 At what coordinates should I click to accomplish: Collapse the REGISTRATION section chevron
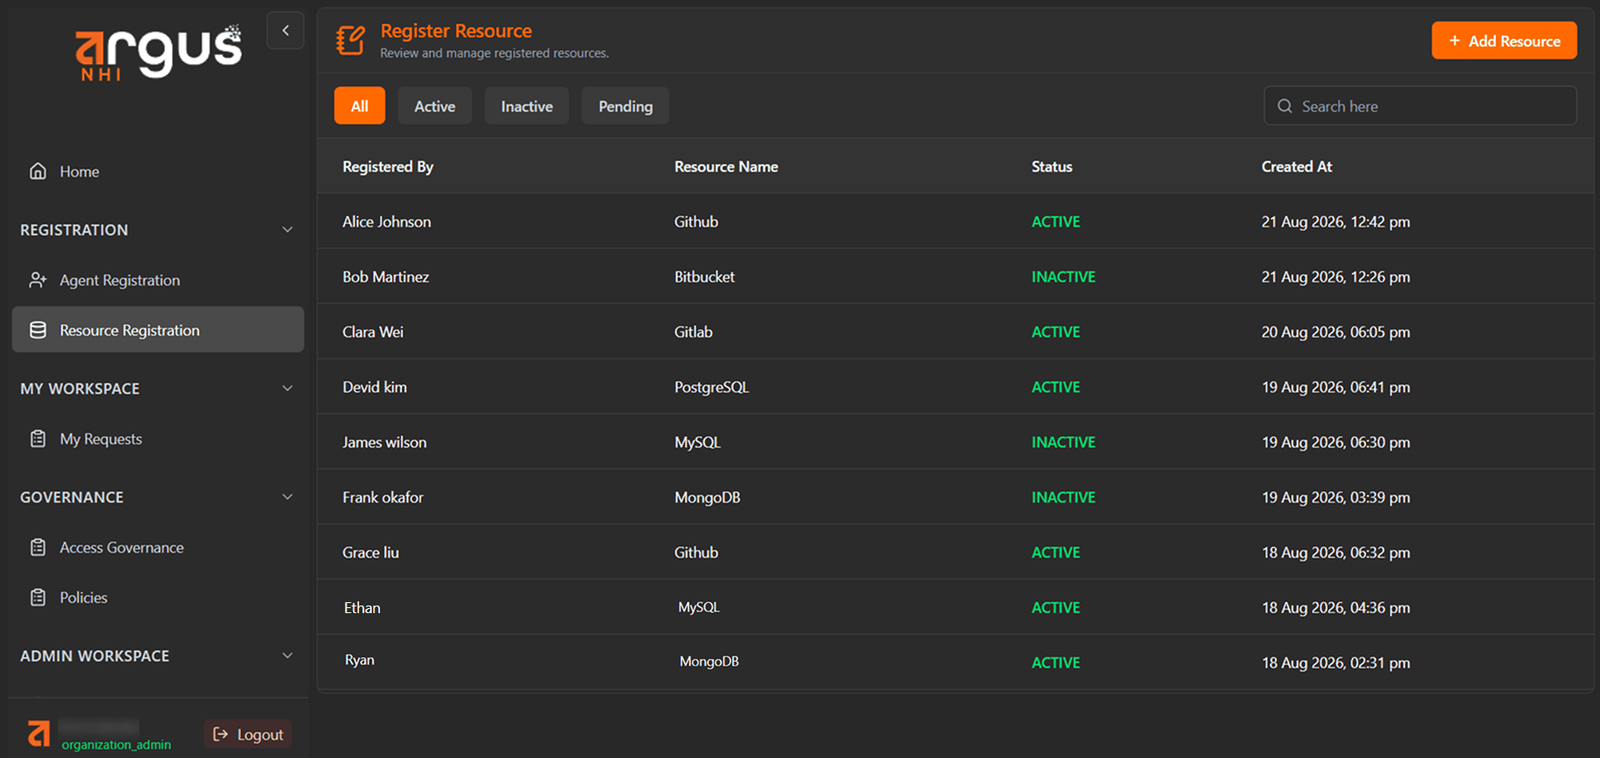point(287,230)
